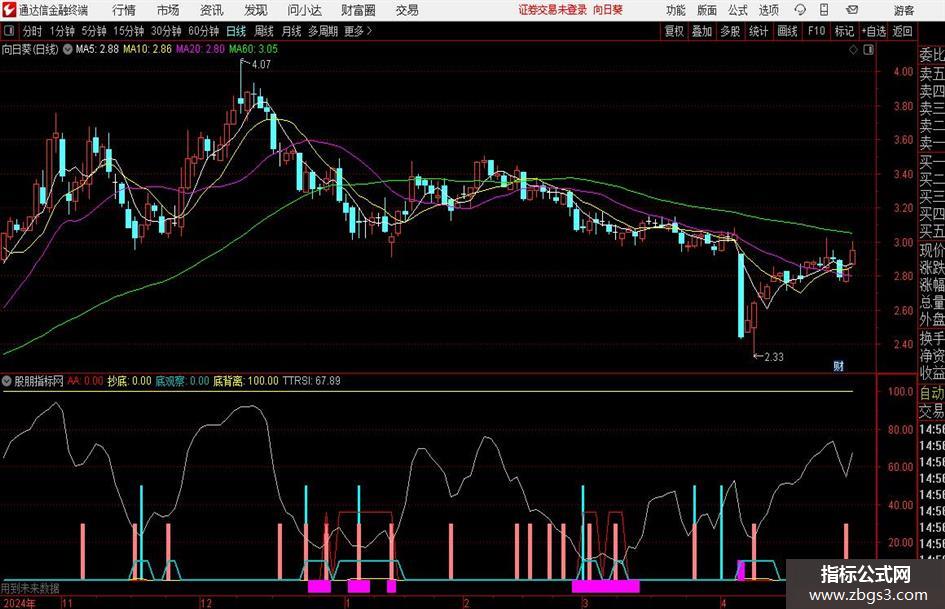
Task: Open the 功能 menu
Action: click(x=676, y=10)
